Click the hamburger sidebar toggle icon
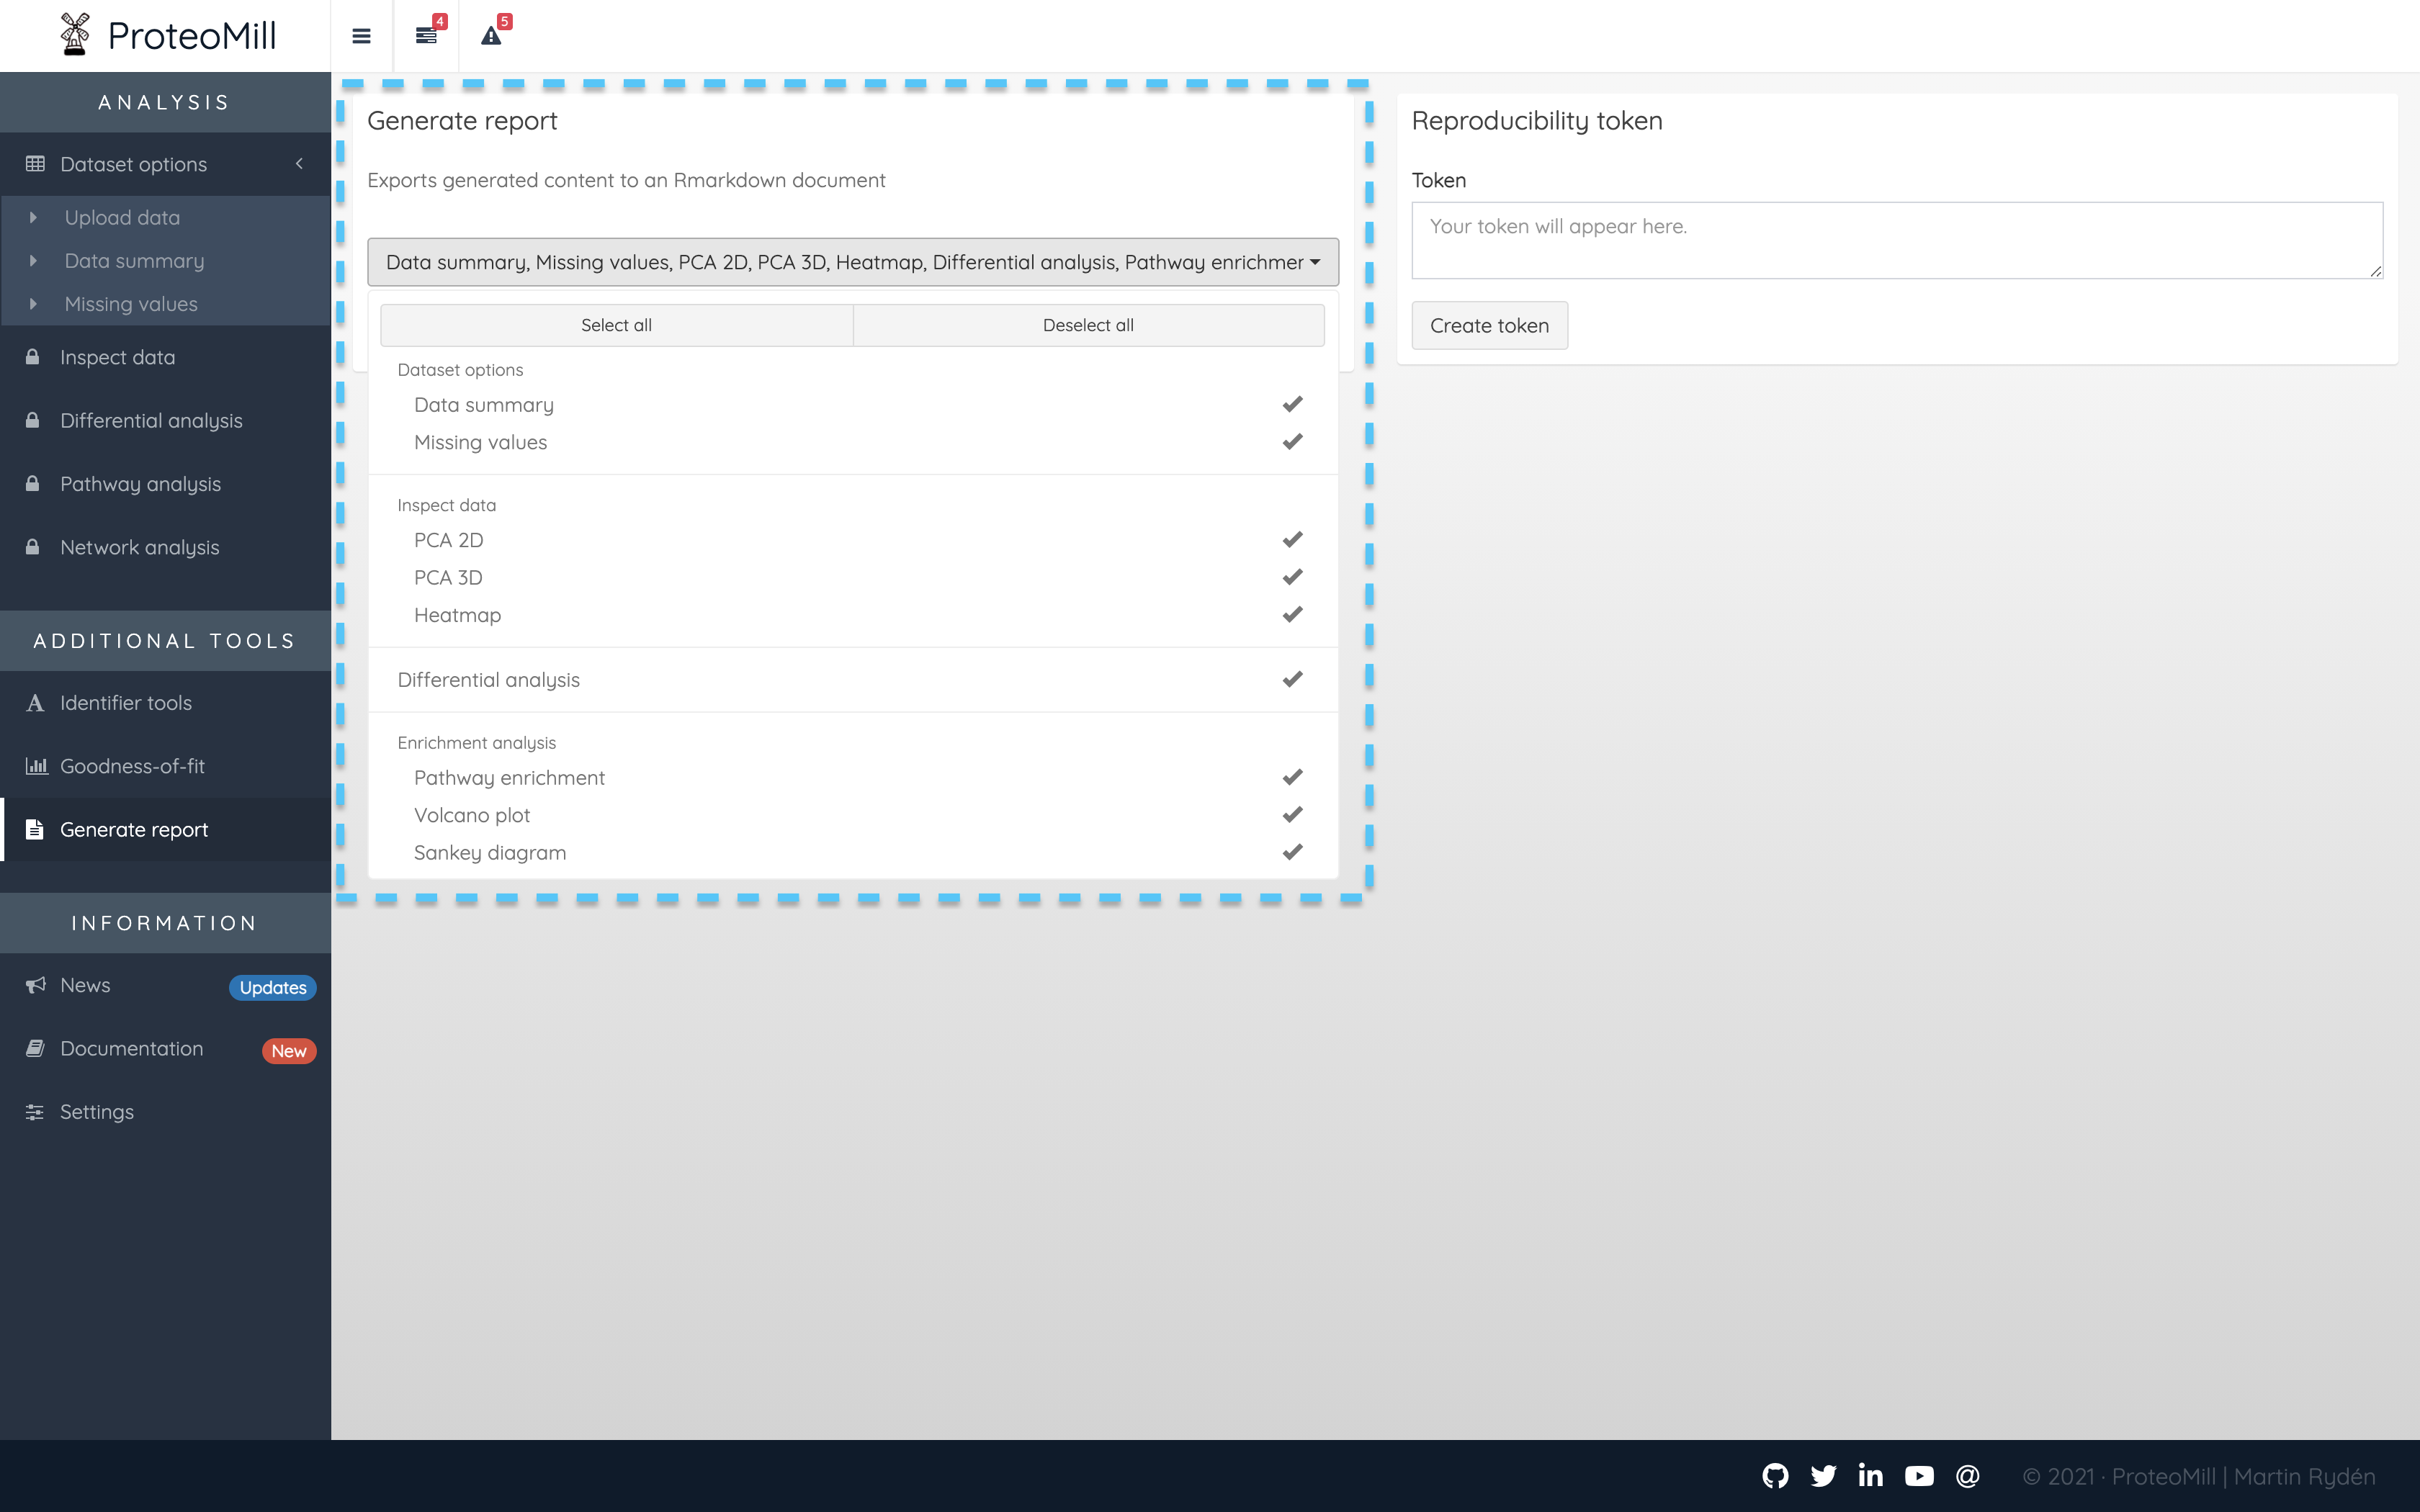This screenshot has width=2420, height=1512. click(x=361, y=36)
